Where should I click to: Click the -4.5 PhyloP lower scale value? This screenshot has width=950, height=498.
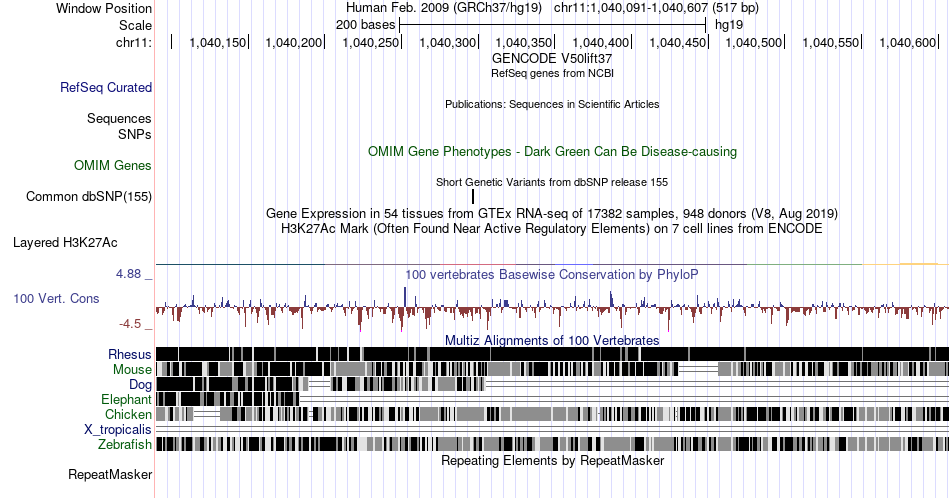pyautogui.click(x=130, y=324)
